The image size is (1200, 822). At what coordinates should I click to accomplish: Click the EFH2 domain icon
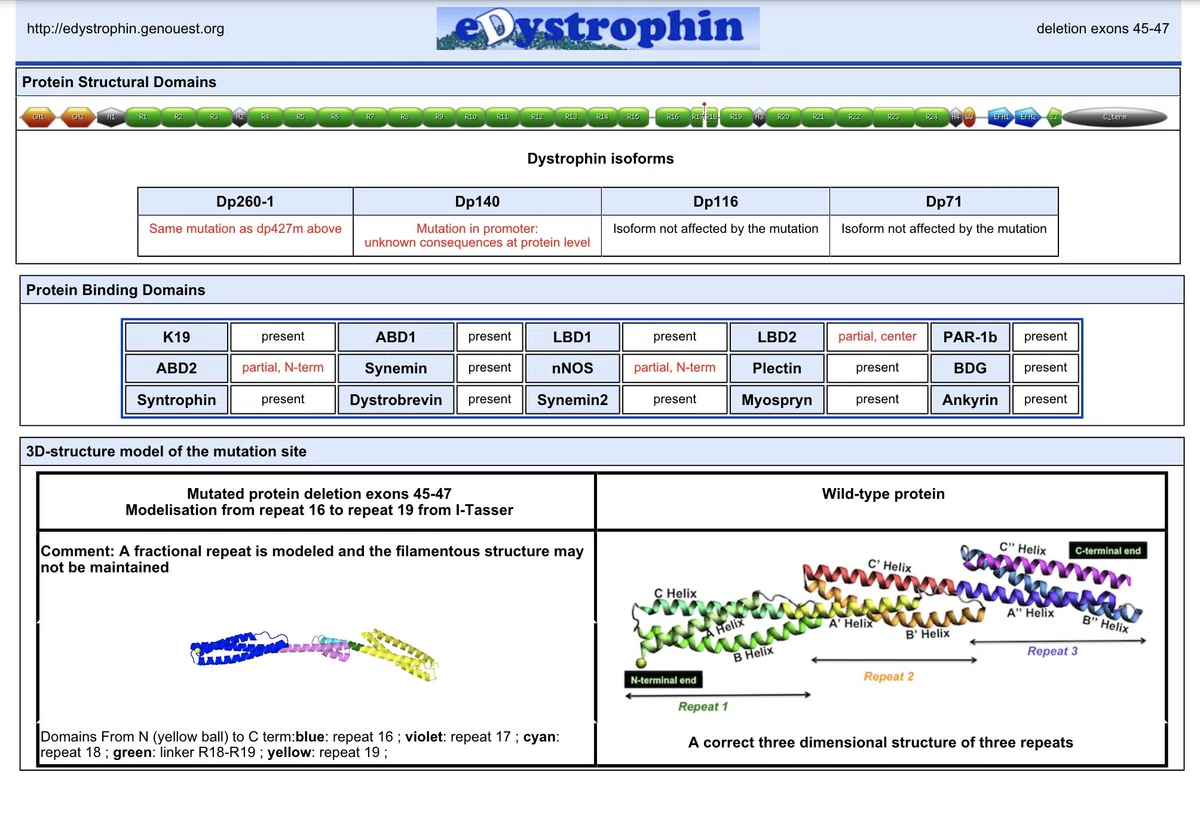tap(1028, 117)
